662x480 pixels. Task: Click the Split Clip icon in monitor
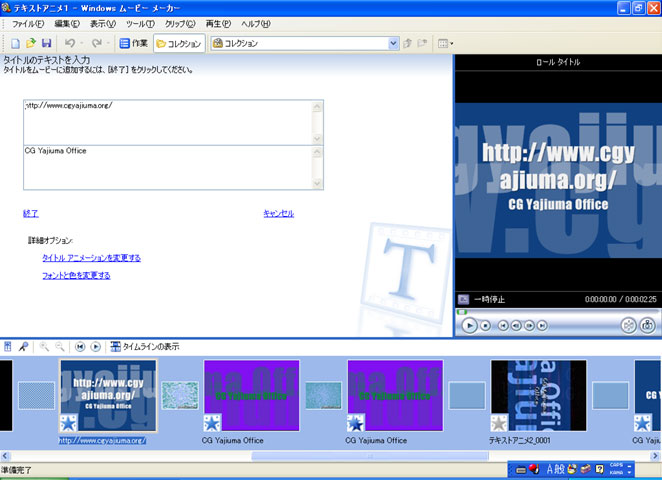coord(627,325)
